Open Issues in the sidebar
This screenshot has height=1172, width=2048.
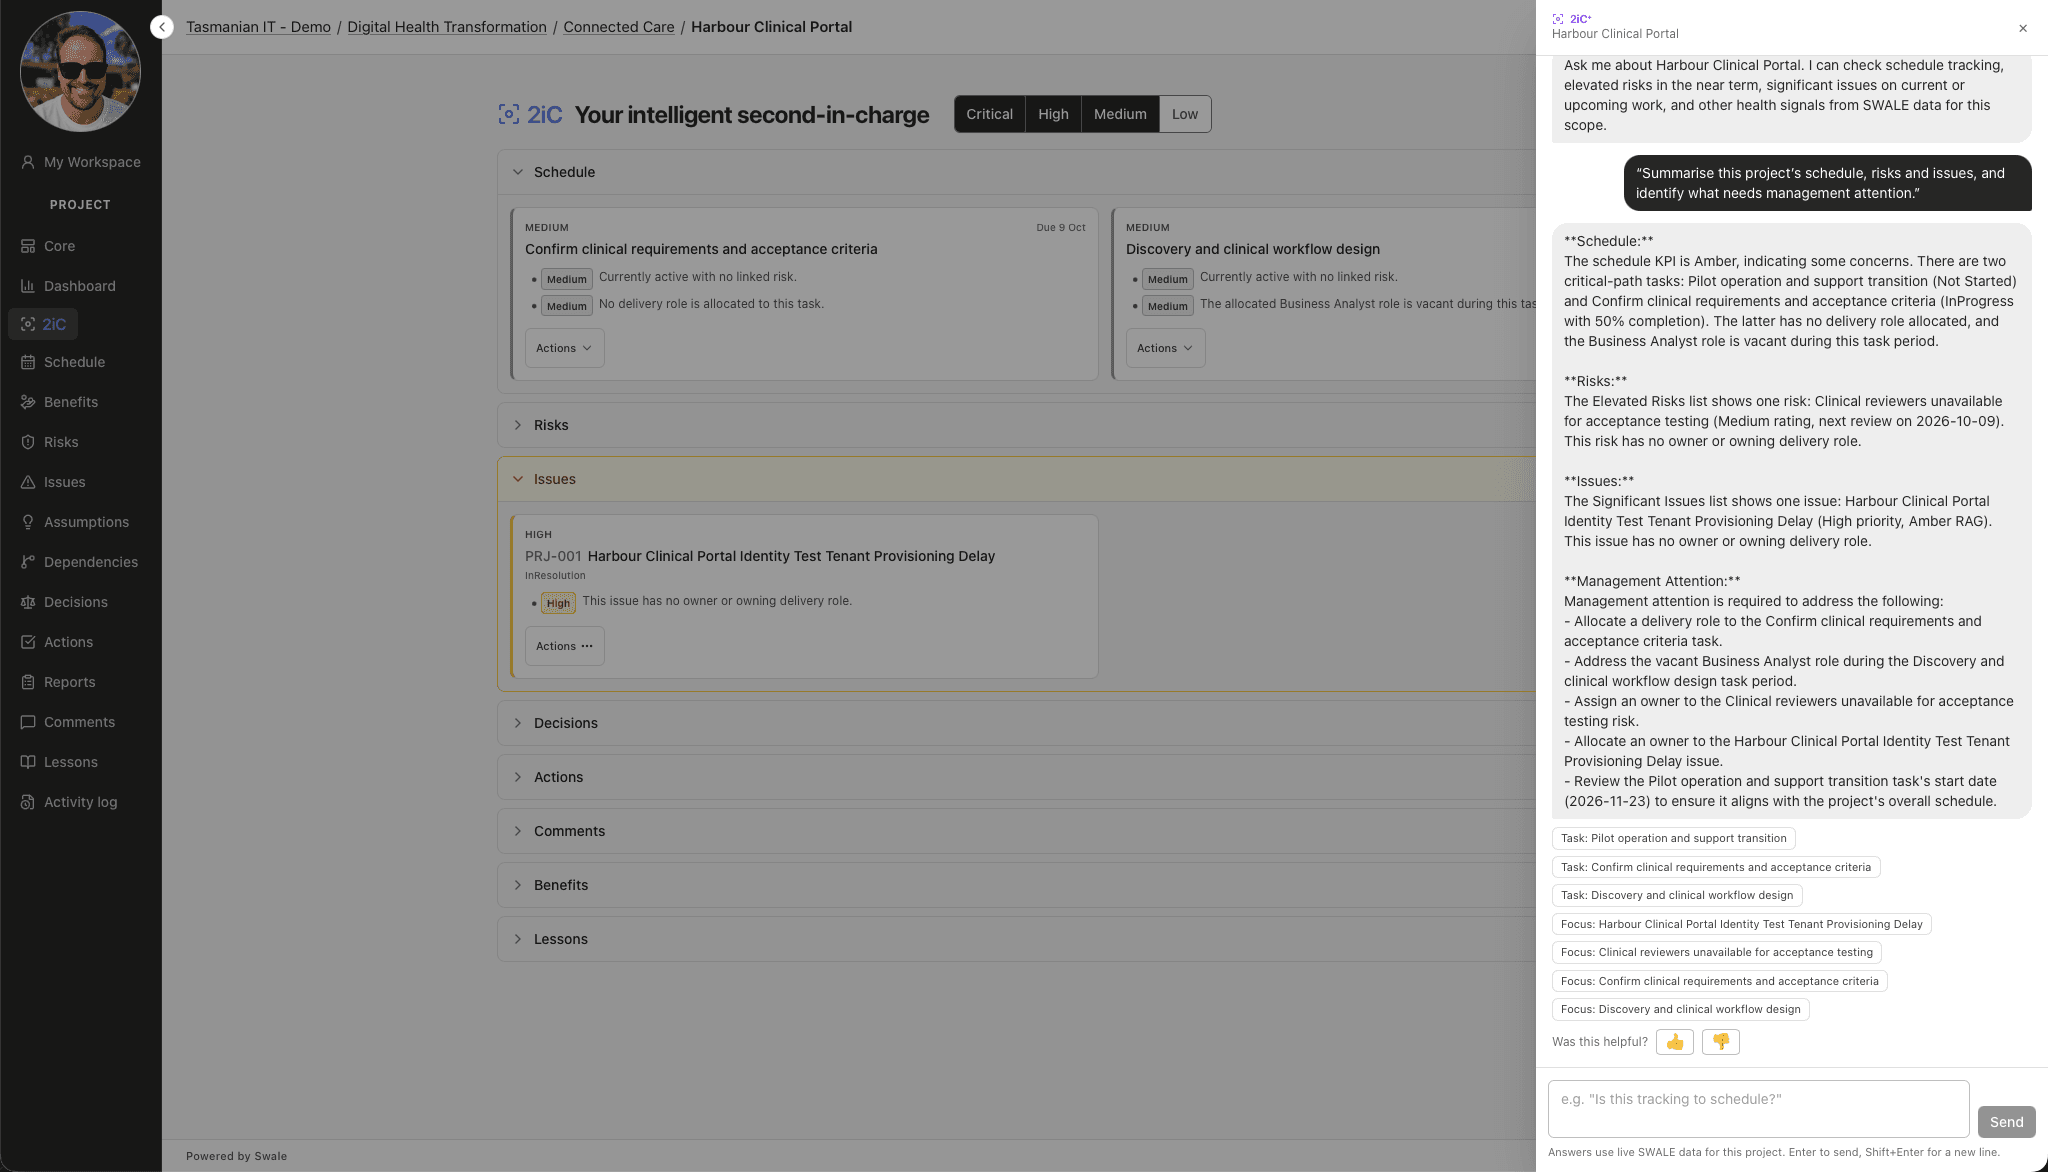(x=53, y=482)
